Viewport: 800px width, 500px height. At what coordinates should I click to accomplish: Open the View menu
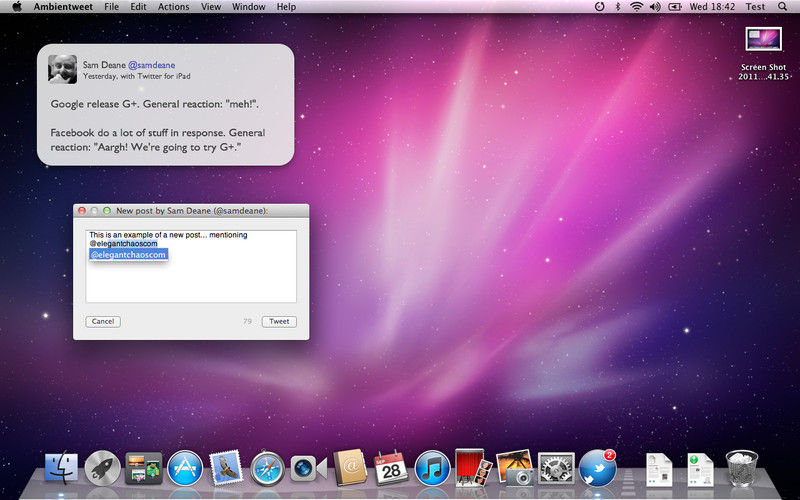pos(211,7)
